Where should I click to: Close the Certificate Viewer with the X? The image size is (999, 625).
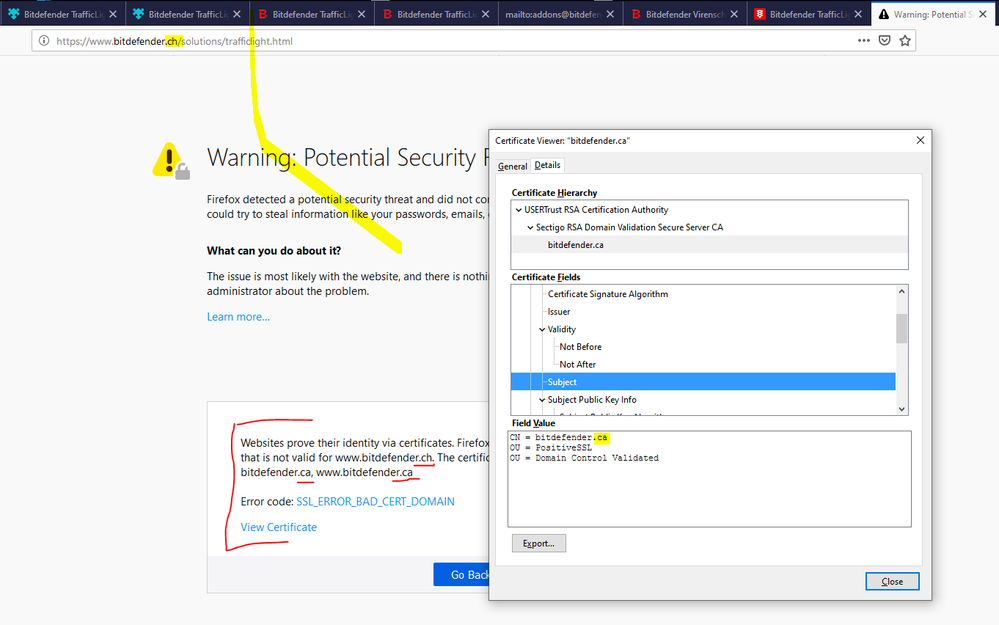coord(920,140)
